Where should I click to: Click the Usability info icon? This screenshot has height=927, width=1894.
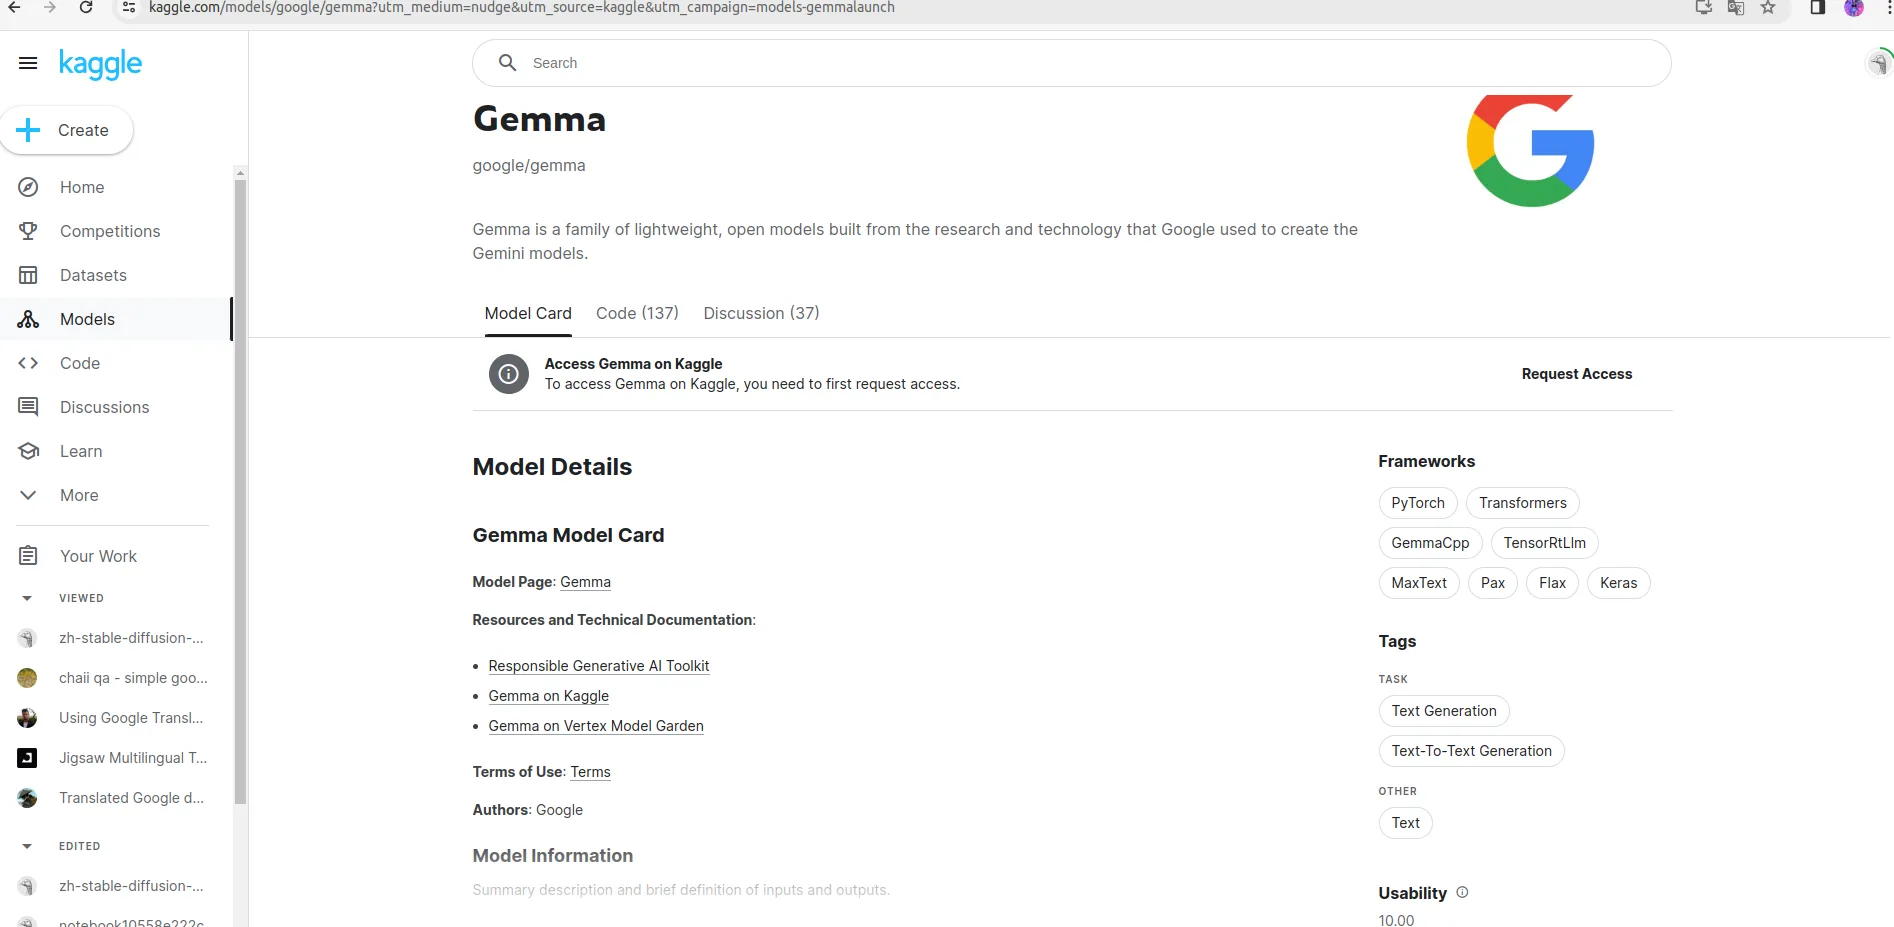coord(1462,892)
